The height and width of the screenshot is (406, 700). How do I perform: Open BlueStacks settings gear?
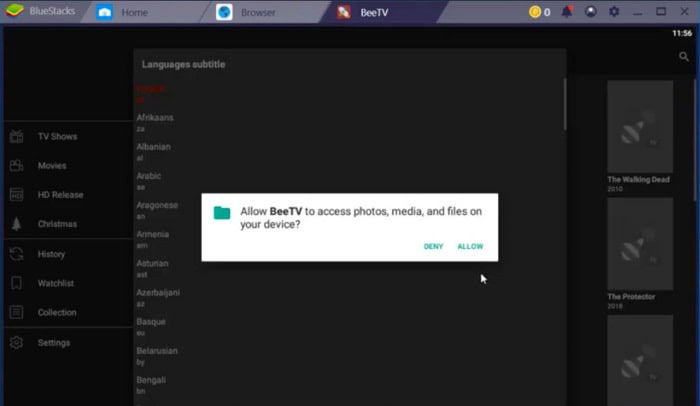tap(614, 12)
